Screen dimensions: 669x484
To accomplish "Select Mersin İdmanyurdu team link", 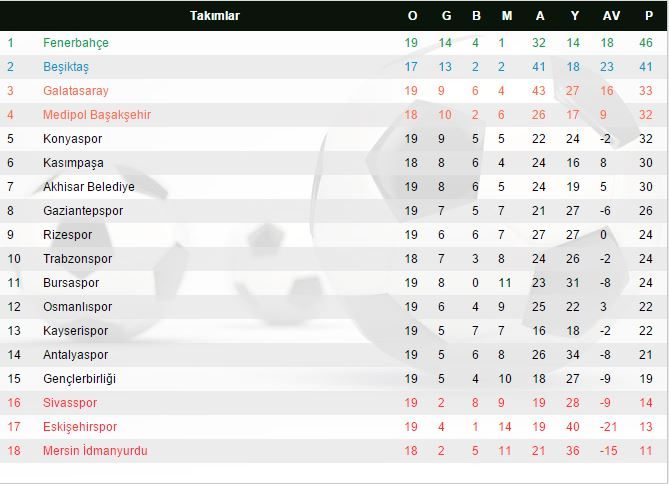I will (x=95, y=451).
